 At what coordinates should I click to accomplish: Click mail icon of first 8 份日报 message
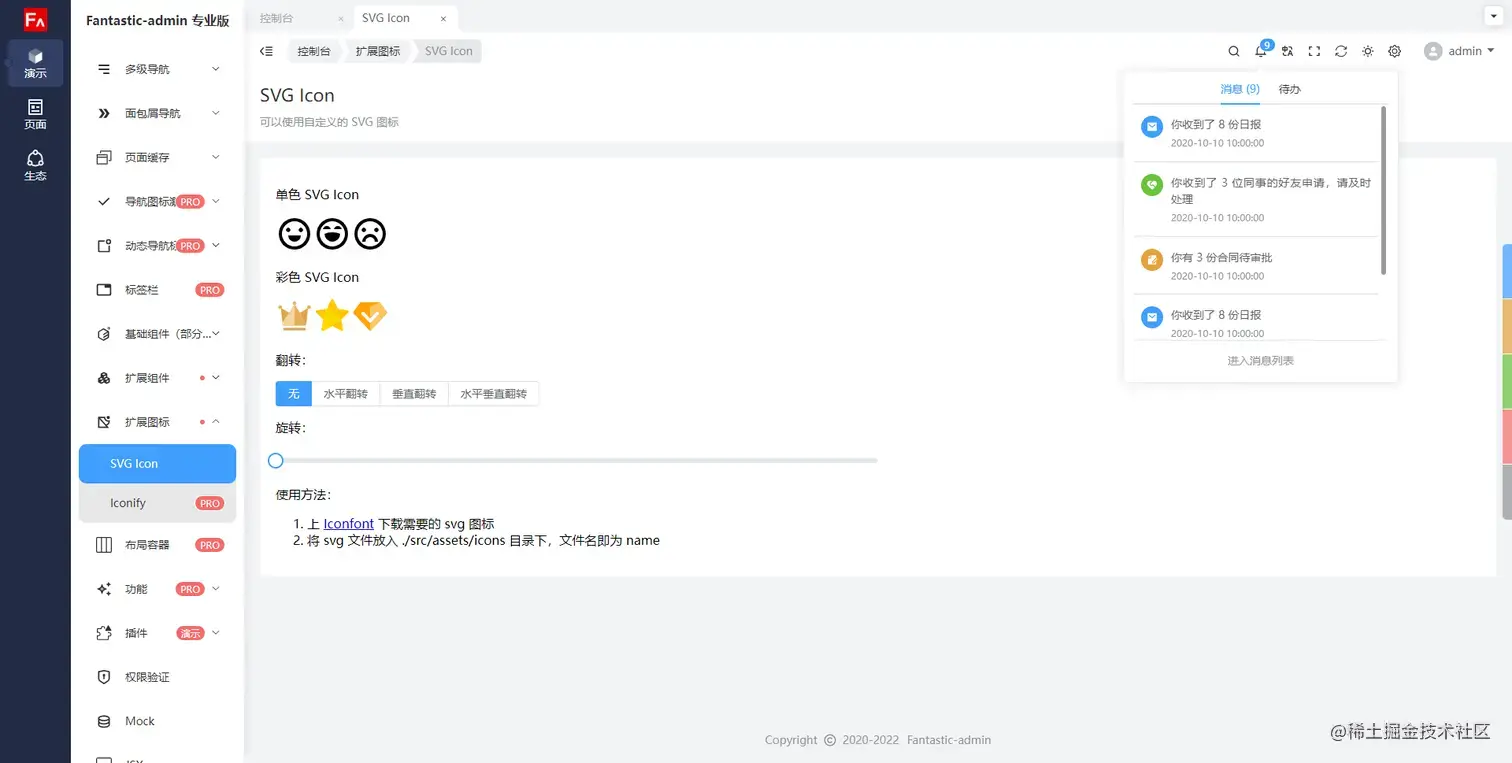pos(1152,126)
